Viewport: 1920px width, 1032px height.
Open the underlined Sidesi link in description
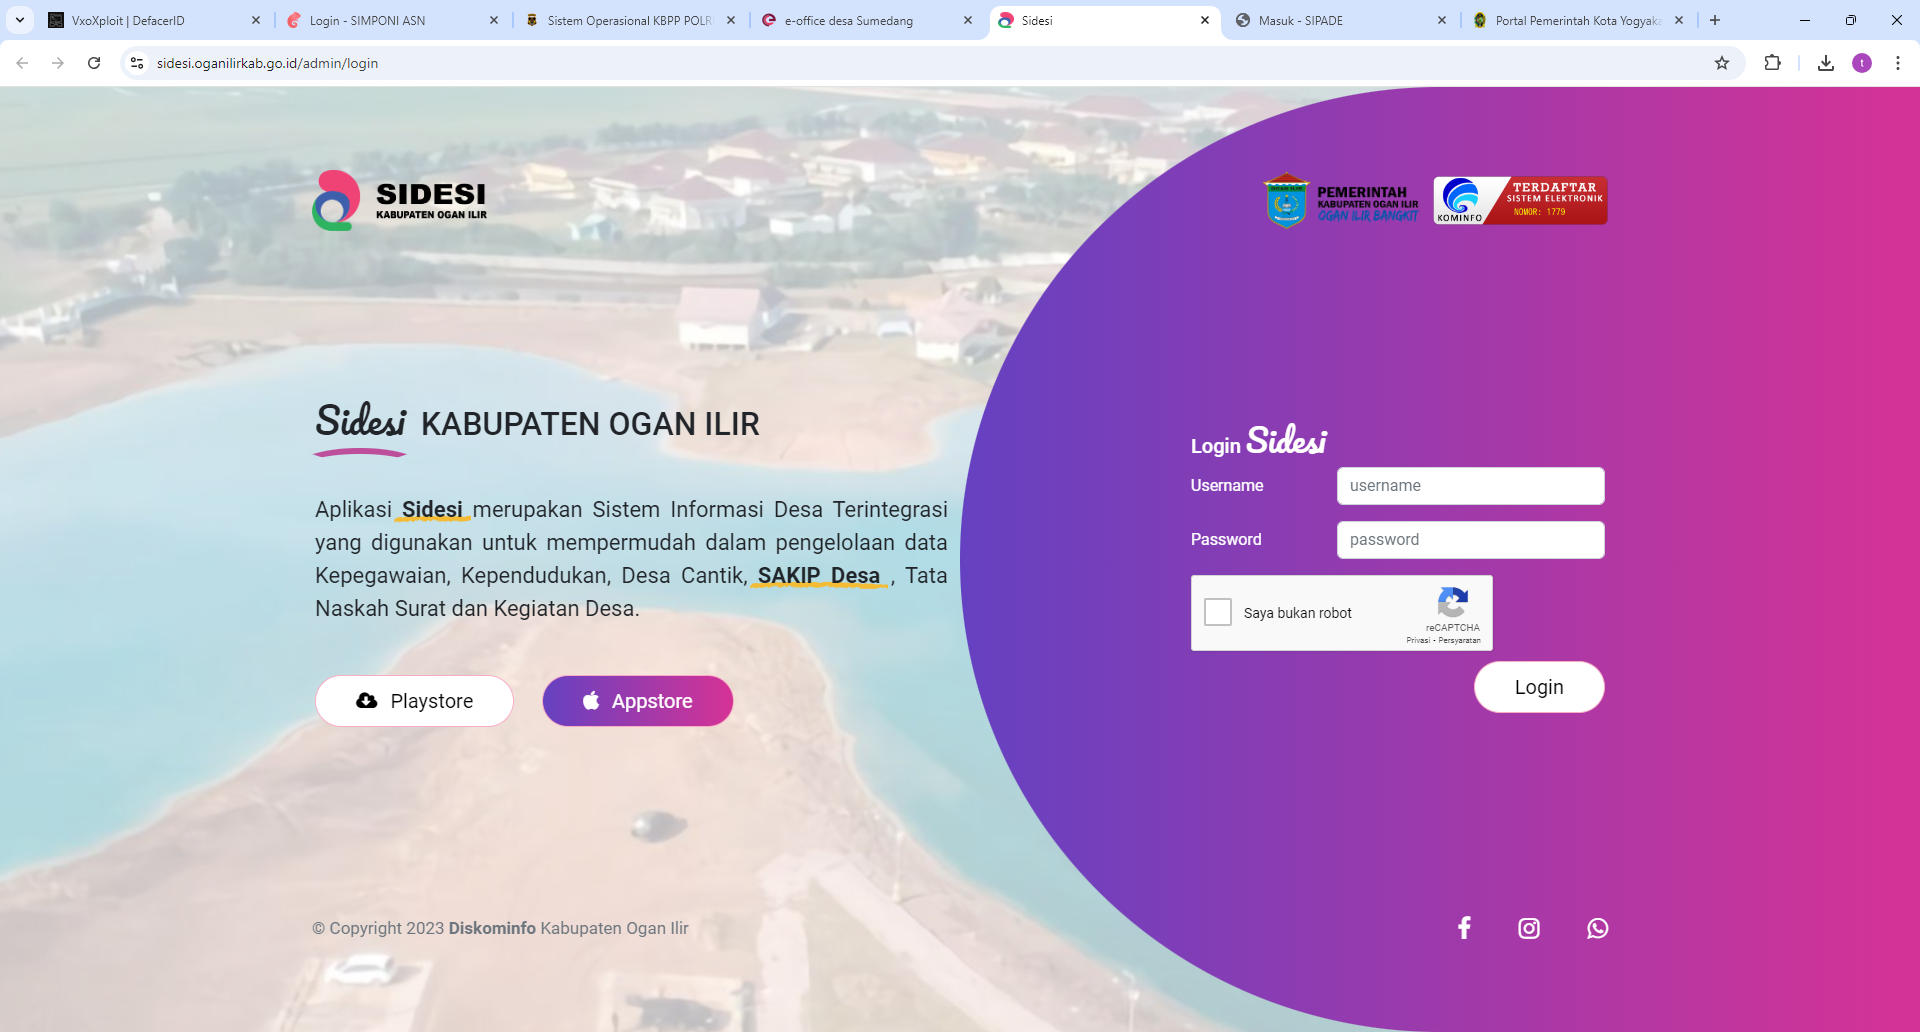click(x=432, y=510)
